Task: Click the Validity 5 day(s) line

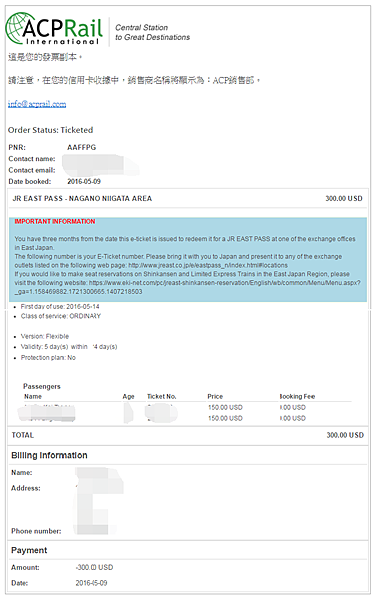Action: point(69,347)
